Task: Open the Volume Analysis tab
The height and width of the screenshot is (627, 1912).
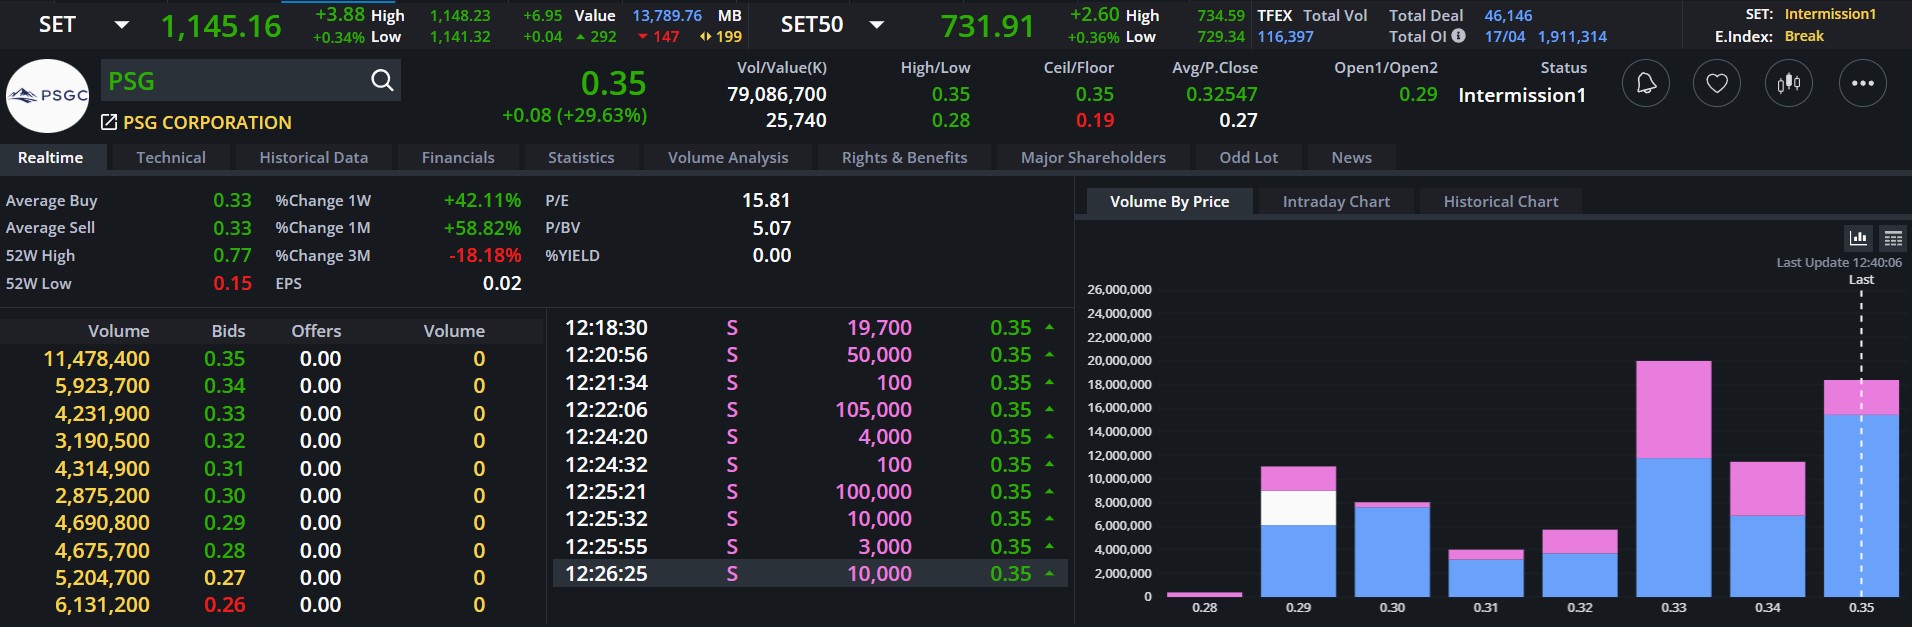Action: coord(728,157)
